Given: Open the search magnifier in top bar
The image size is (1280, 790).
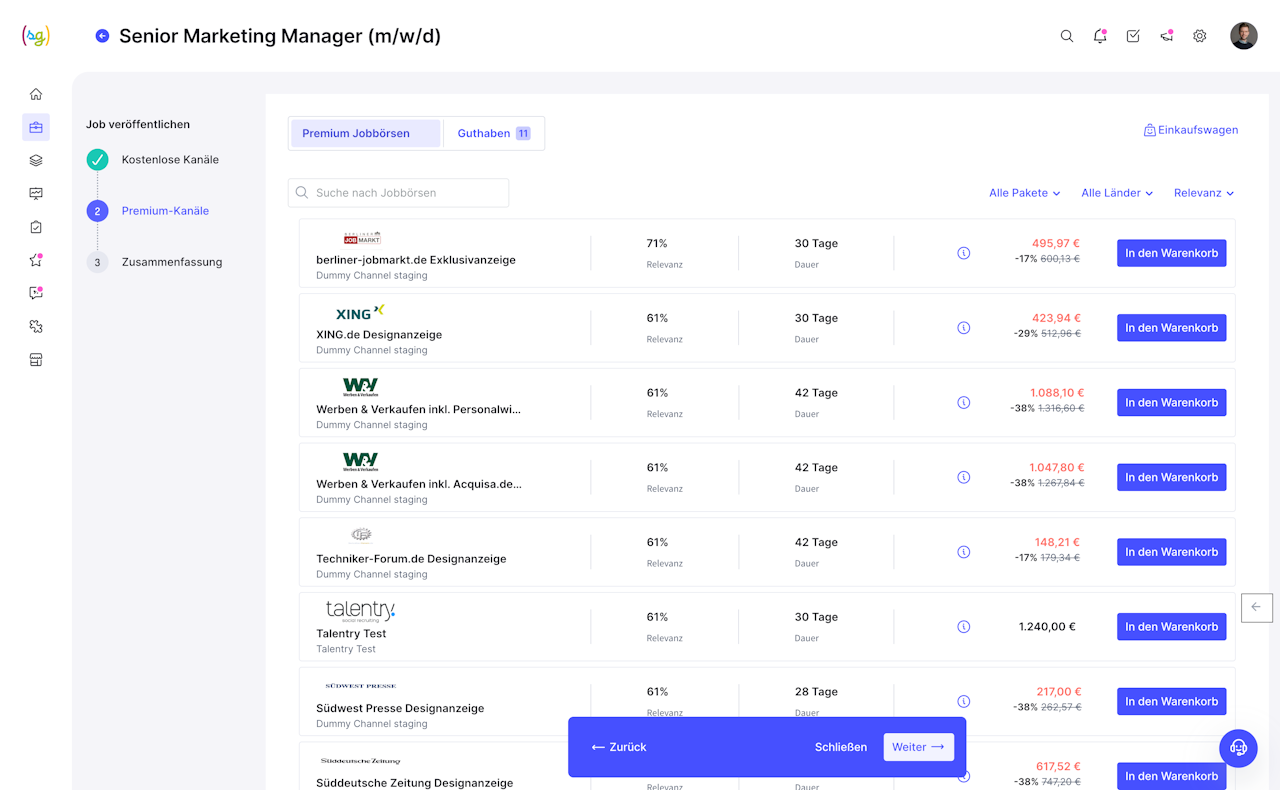Looking at the screenshot, I should pyautogui.click(x=1067, y=36).
